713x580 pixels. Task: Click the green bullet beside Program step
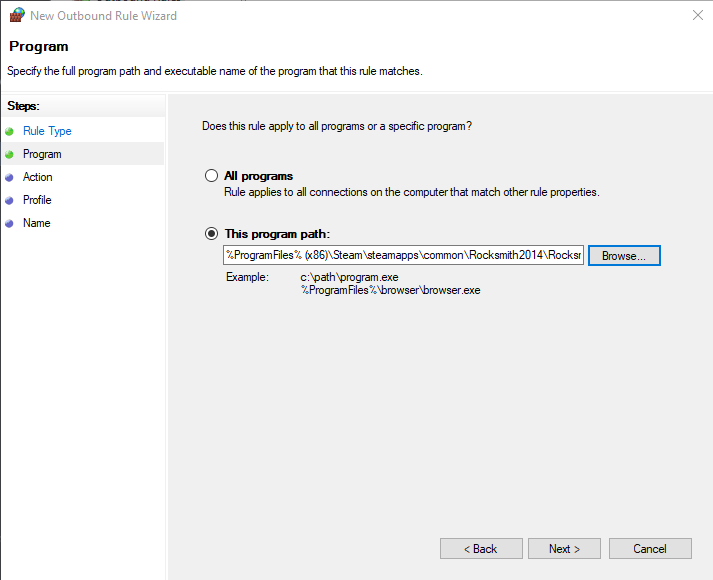click(x=10, y=154)
